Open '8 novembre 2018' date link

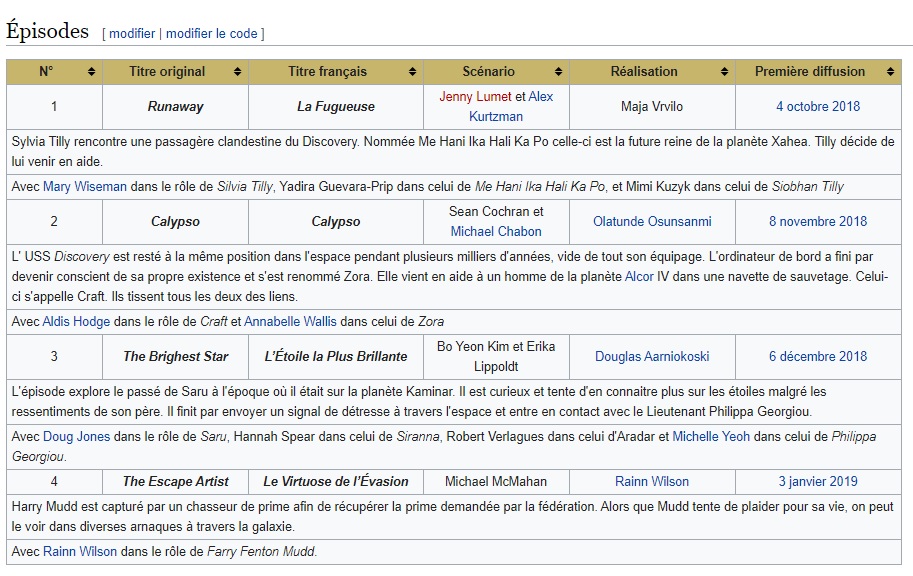coord(818,222)
